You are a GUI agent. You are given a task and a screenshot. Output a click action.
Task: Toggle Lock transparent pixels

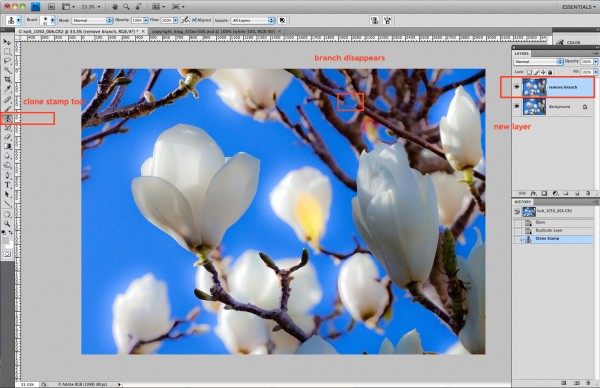point(530,72)
